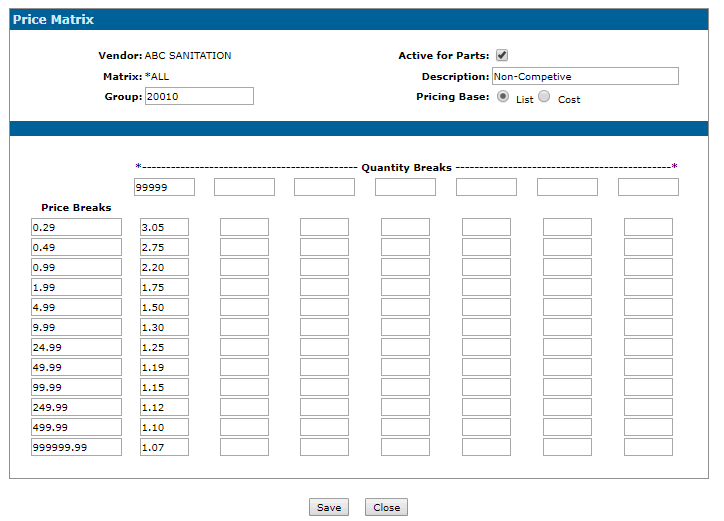Screen dimensions: 724x521
Task: Select the List pricing base option
Action: [502, 97]
